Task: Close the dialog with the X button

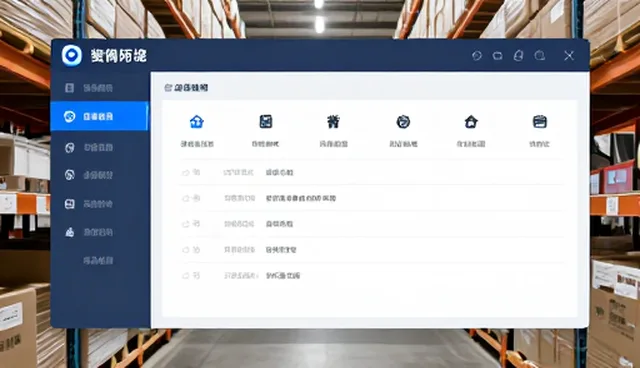Action: pyautogui.click(x=569, y=55)
